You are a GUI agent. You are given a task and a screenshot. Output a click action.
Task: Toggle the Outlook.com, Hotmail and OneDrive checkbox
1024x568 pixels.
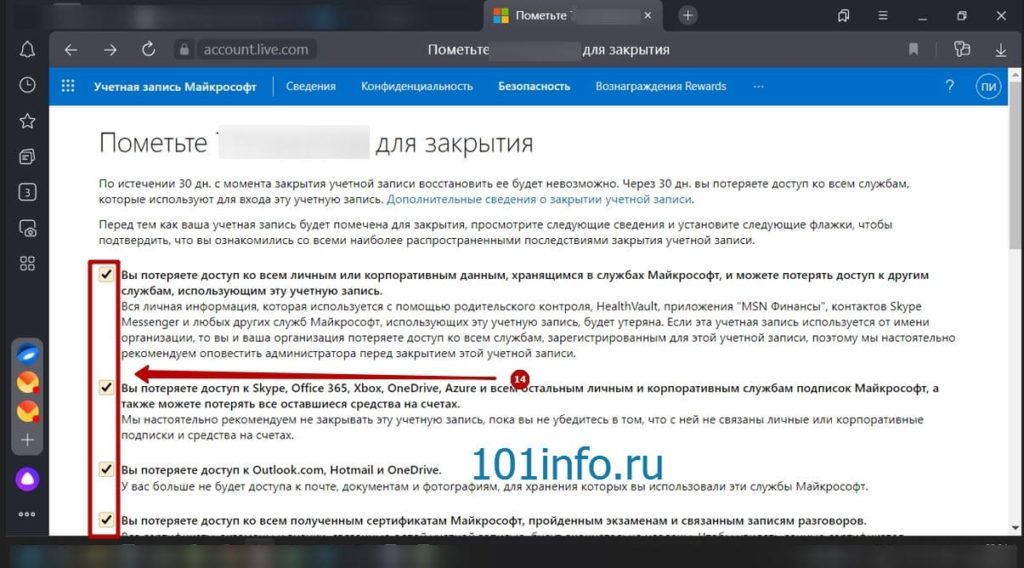tap(106, 469)
